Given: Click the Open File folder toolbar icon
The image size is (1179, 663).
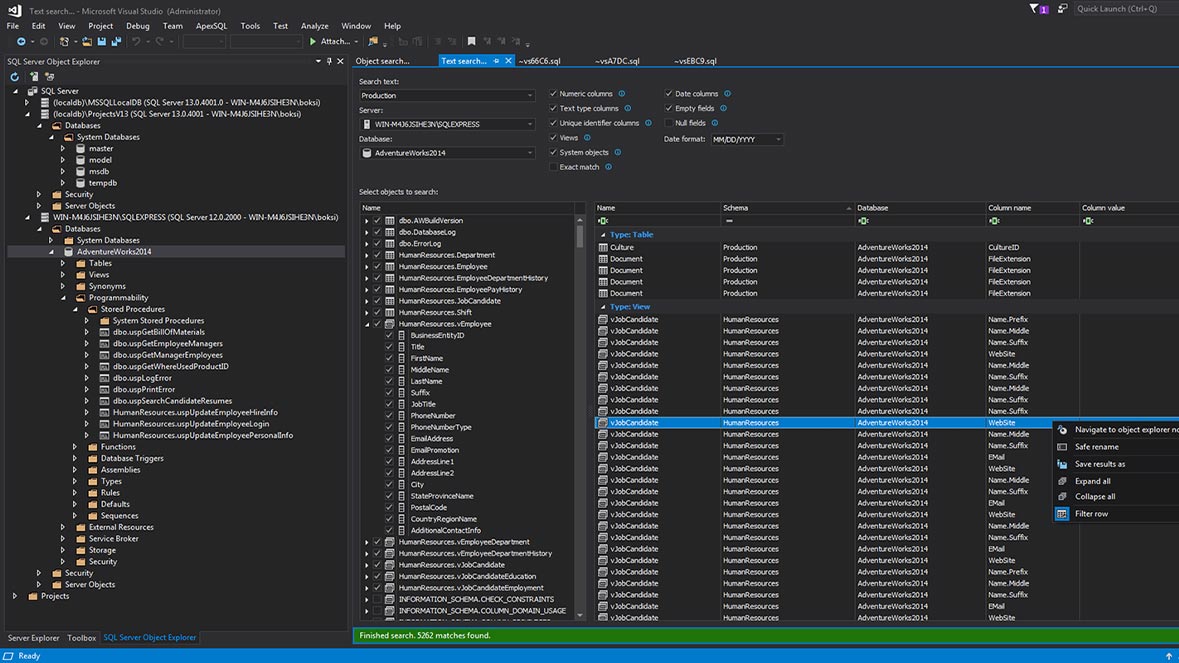Looking at the screenshot, I should [x=87, y=41].
